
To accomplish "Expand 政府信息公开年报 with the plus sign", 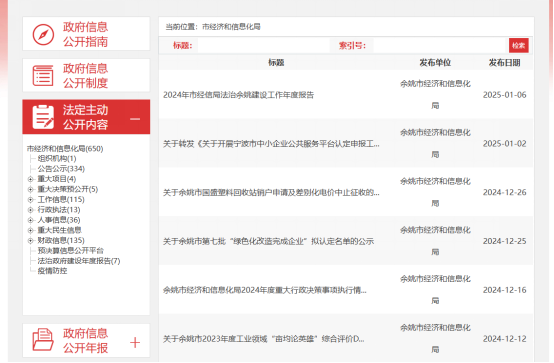I will (135, 342).
